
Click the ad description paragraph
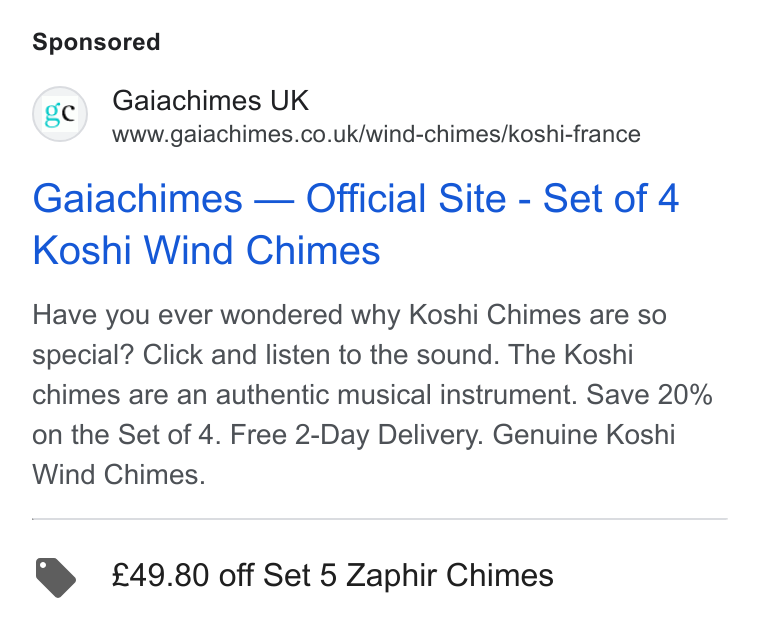[372, 394]
